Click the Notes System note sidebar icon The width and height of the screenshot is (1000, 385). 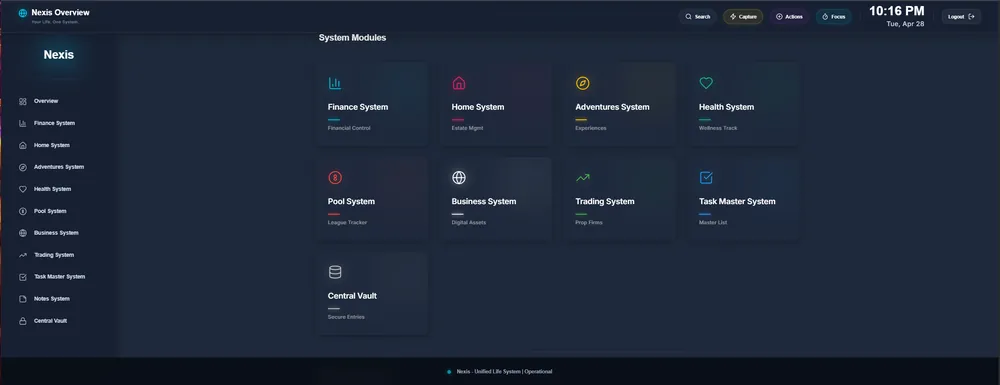(x=23, y=299)
